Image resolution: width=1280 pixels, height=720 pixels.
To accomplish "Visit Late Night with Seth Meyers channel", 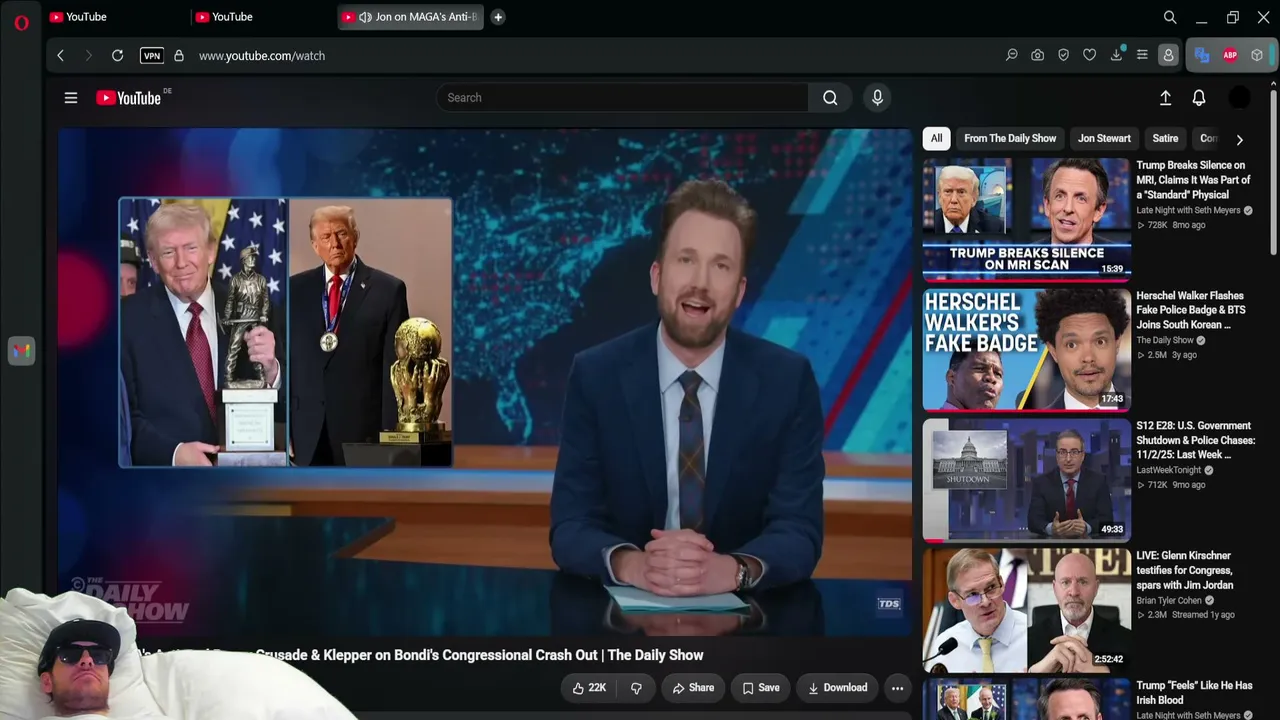I will pyautogui.click(x=1188, y=211).
